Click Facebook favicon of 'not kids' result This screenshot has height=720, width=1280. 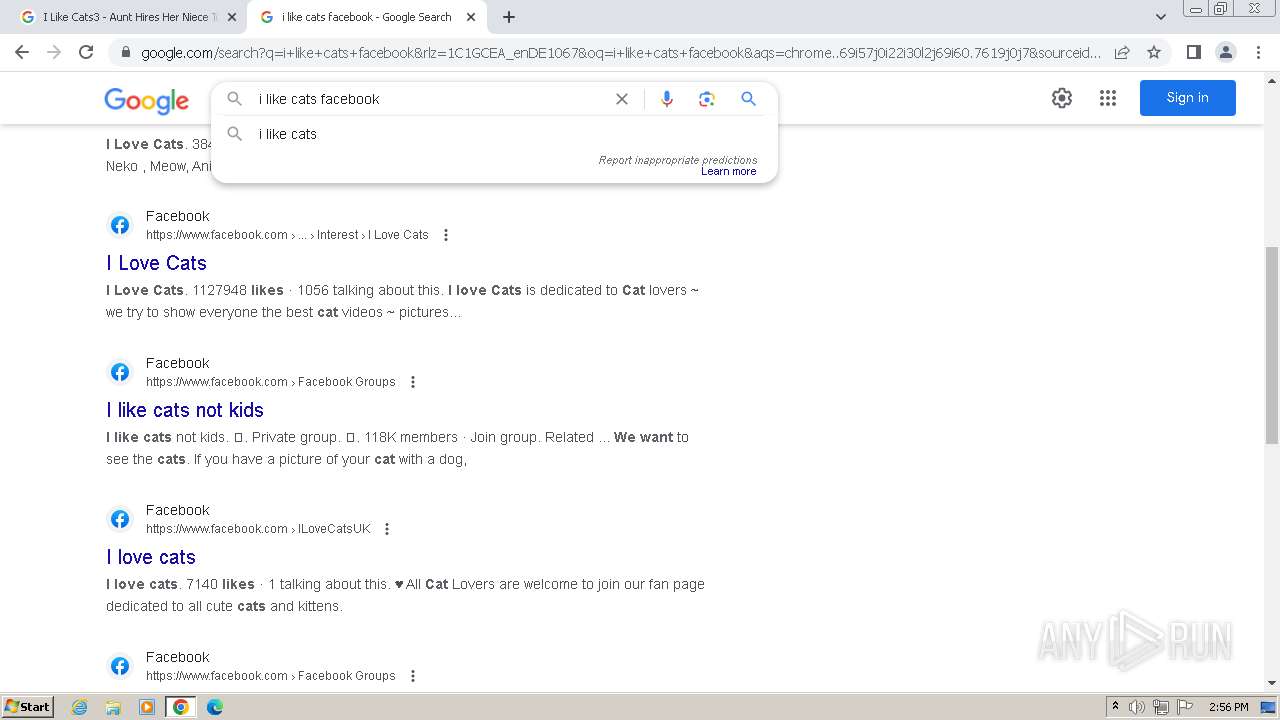coord(120,372)
